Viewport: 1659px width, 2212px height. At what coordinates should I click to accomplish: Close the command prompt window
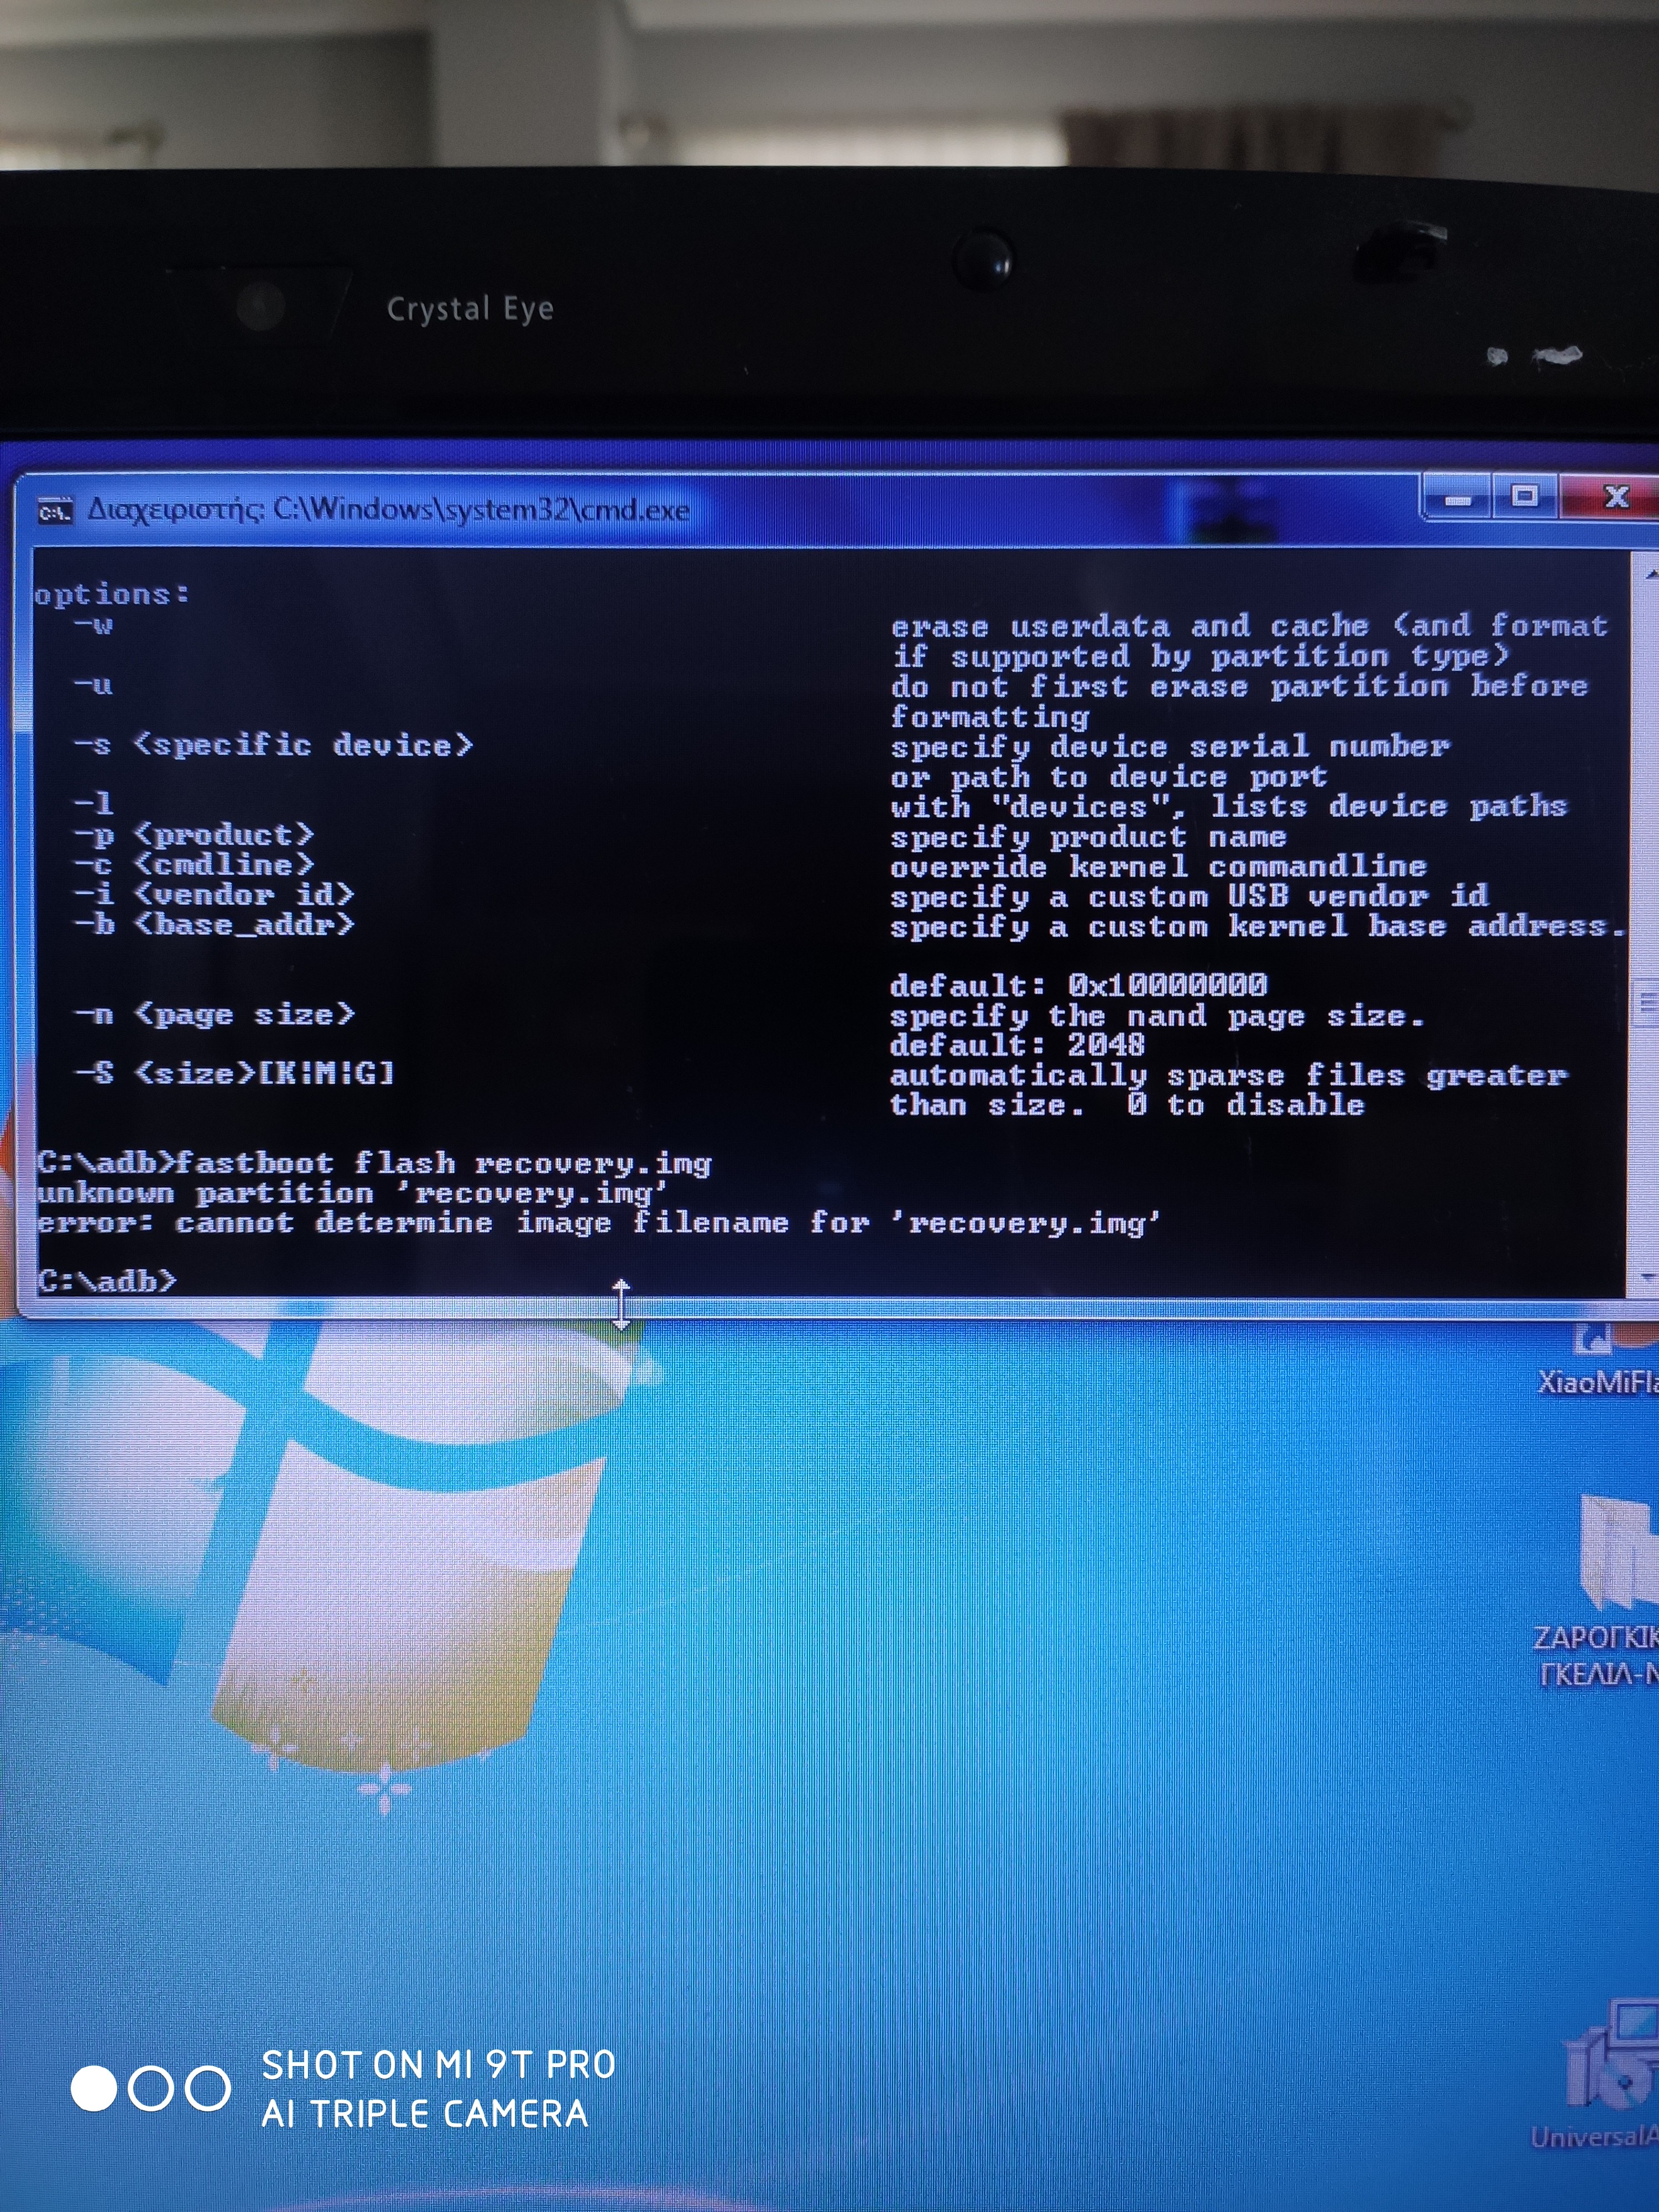click(1615, 496)
